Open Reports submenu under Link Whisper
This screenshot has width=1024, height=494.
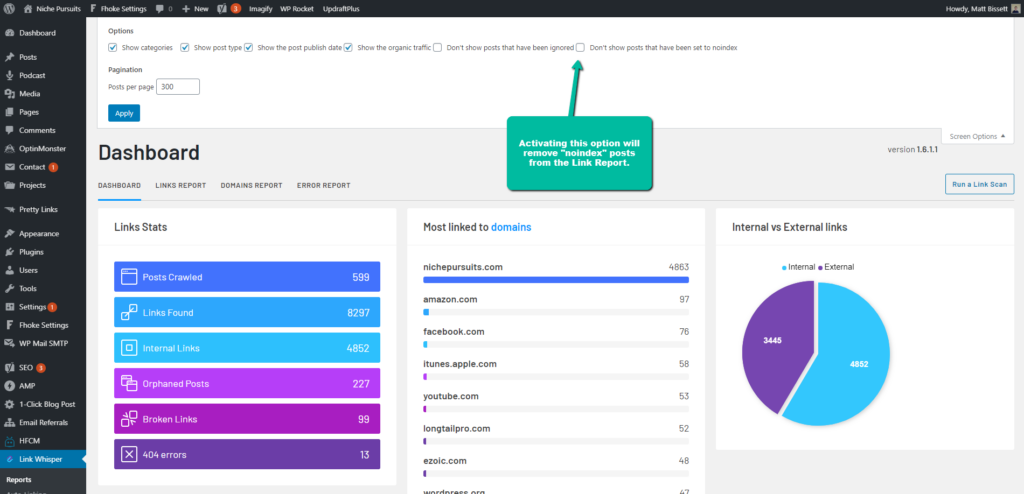pos(18,480)
